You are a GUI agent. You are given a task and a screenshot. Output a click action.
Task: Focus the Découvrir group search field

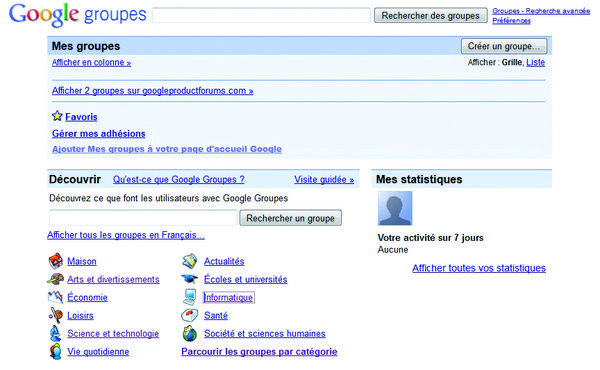(143, 218)
